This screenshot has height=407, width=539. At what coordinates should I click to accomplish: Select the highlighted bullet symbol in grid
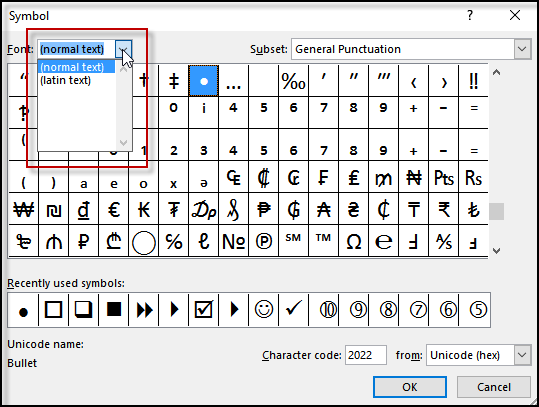coord(204,81)
